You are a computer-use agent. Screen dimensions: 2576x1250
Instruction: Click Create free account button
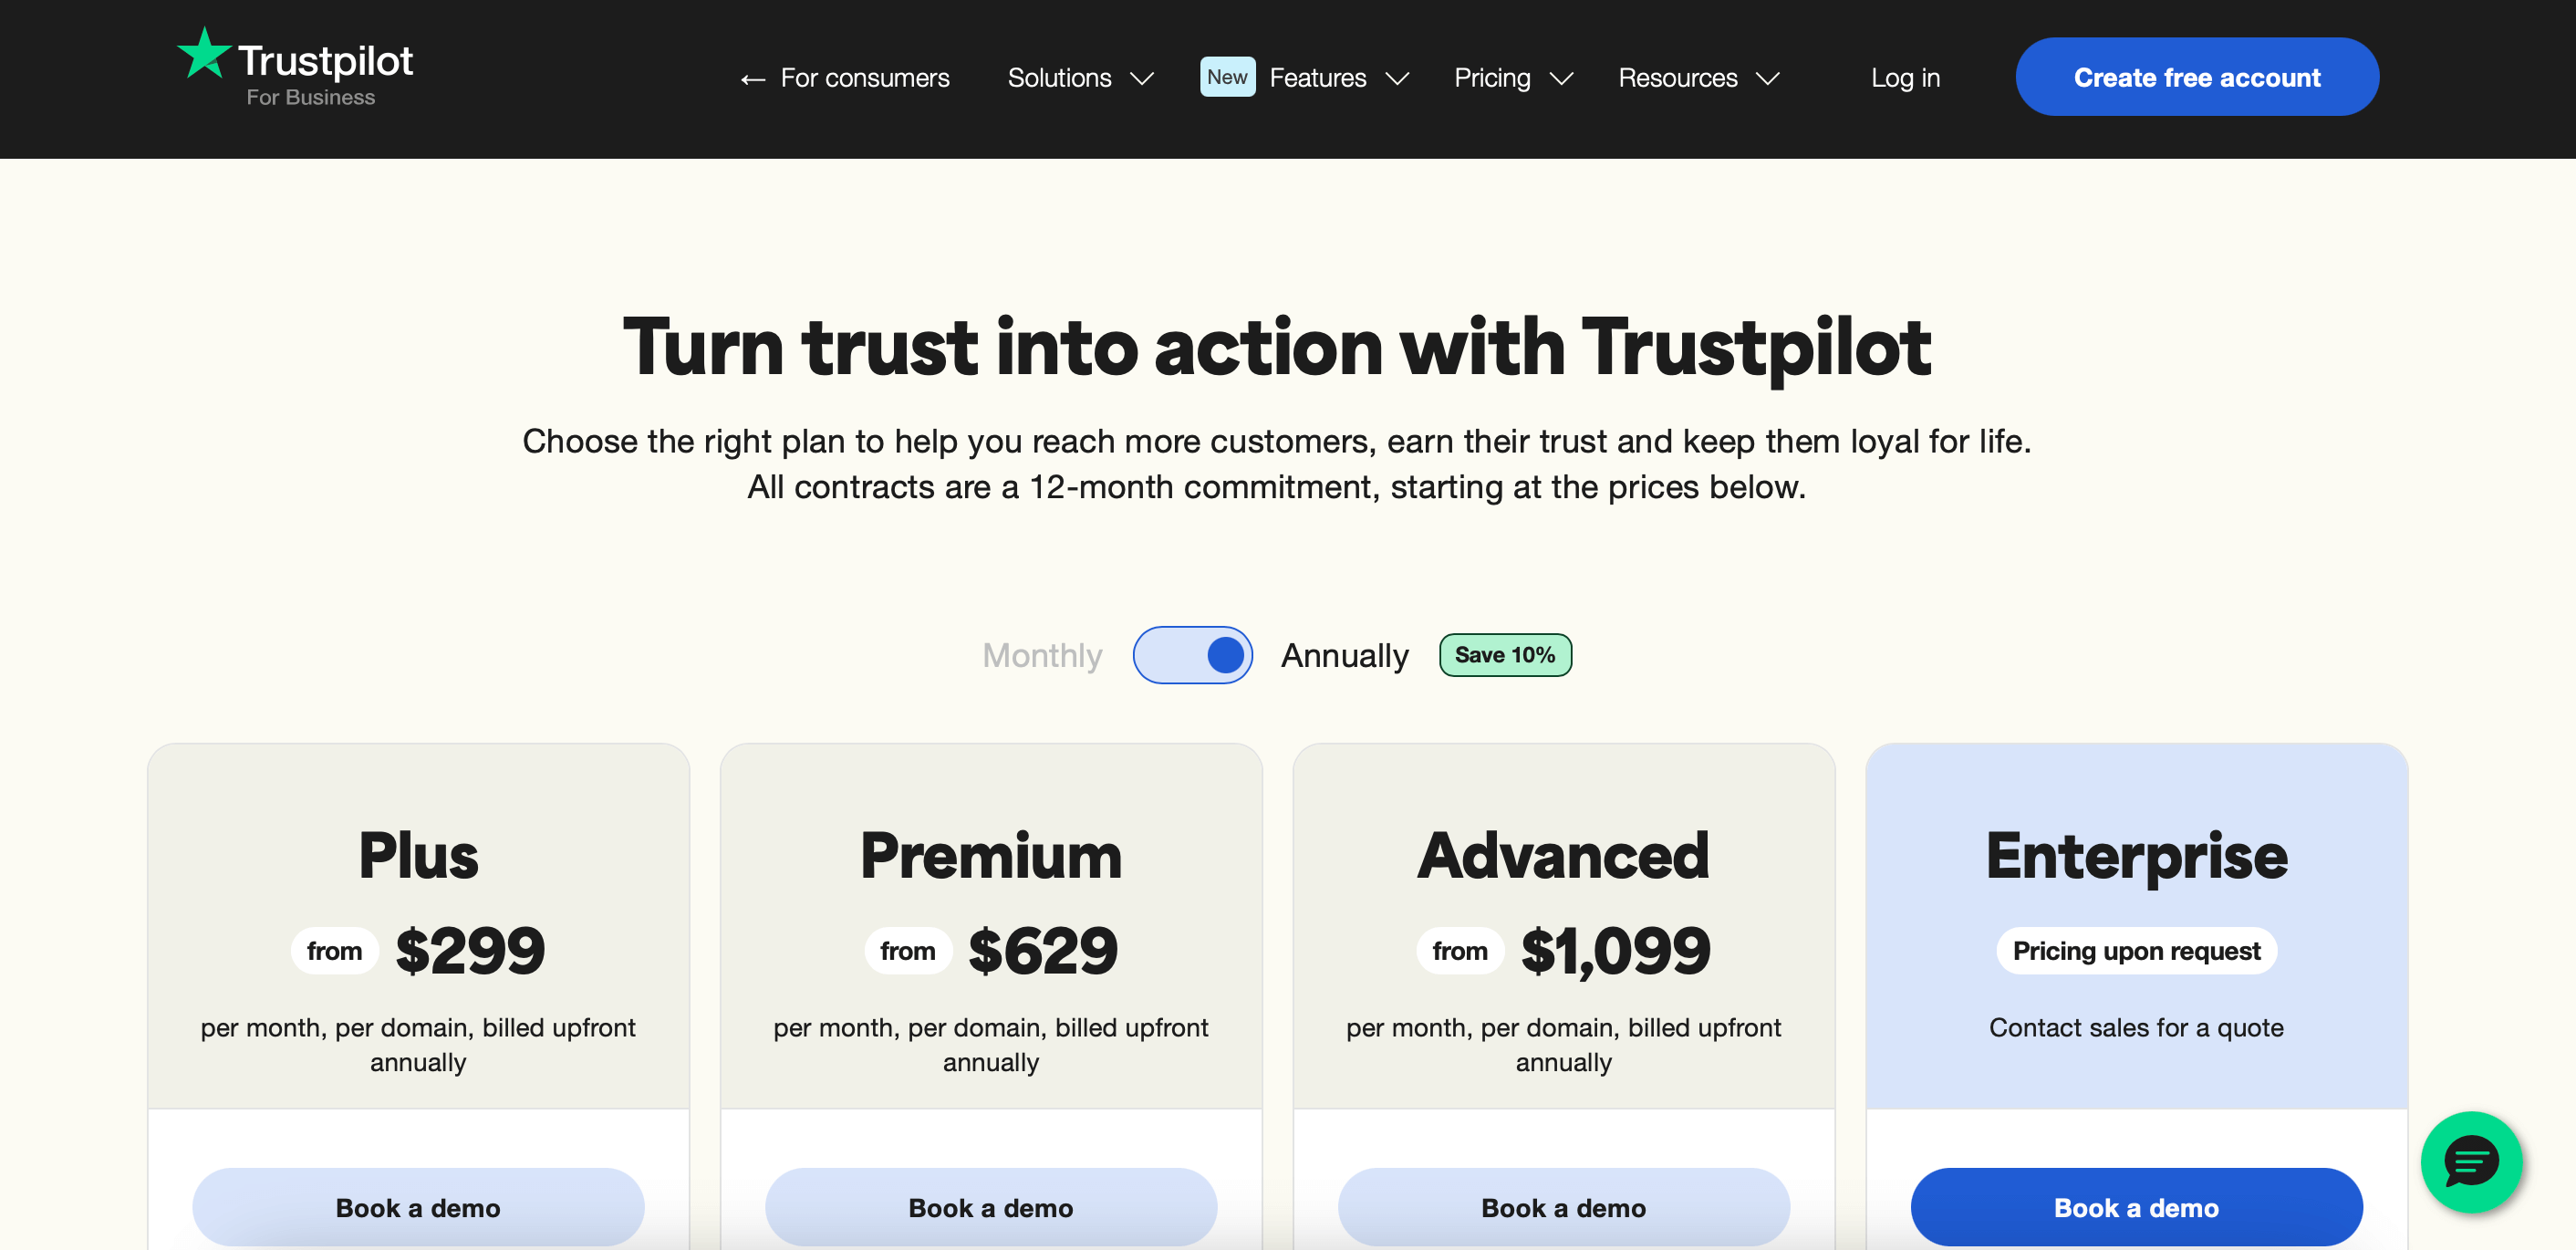click(2196, 77)
